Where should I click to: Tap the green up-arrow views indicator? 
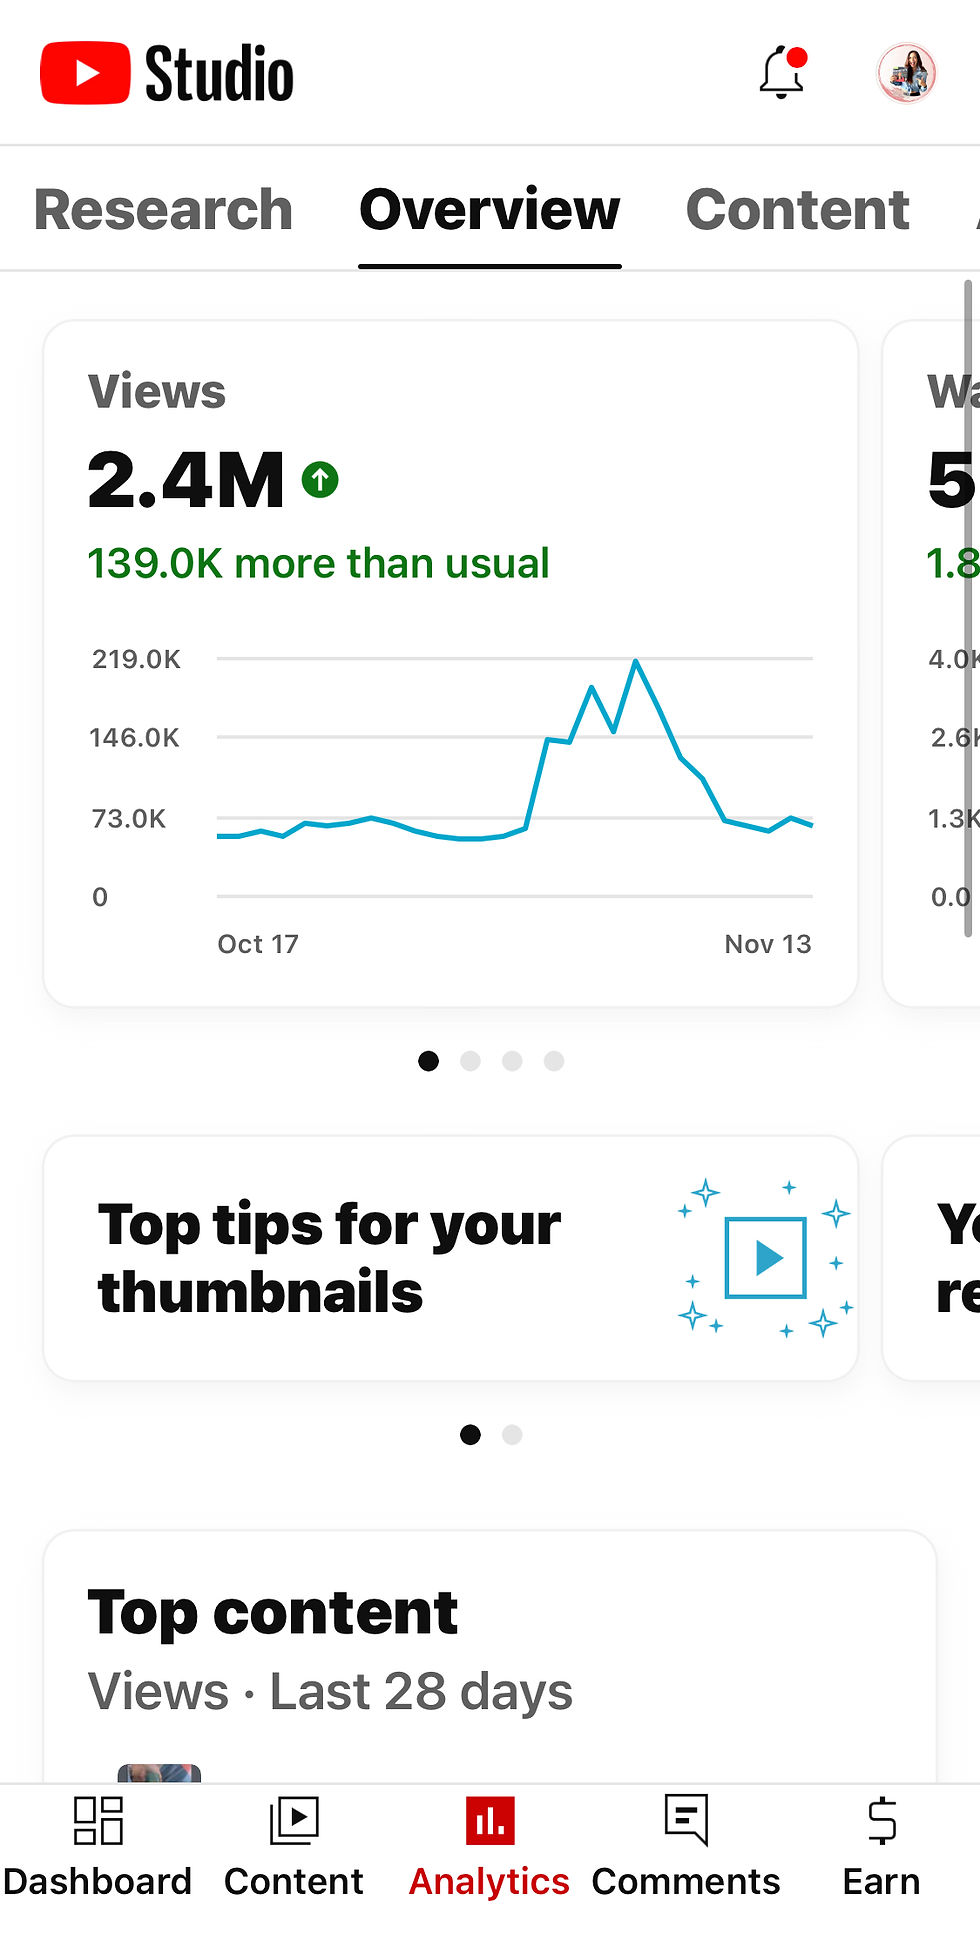[x=320, y=480]
